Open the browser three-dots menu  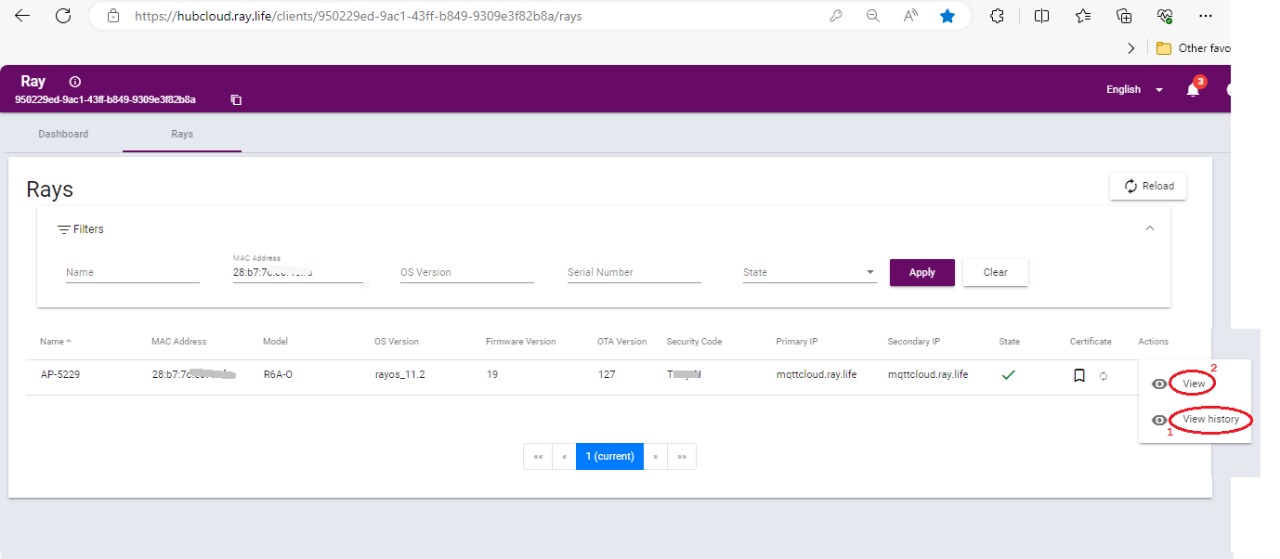[x=1206, y=16]
